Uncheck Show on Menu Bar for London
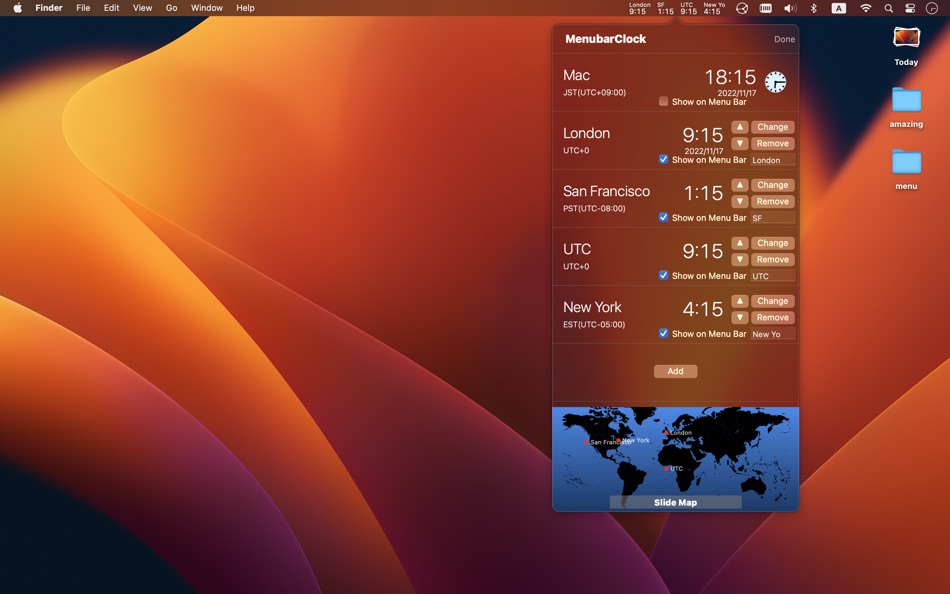Screen dimensions: 950x594 pyautogui.click(x=663, y=159)
